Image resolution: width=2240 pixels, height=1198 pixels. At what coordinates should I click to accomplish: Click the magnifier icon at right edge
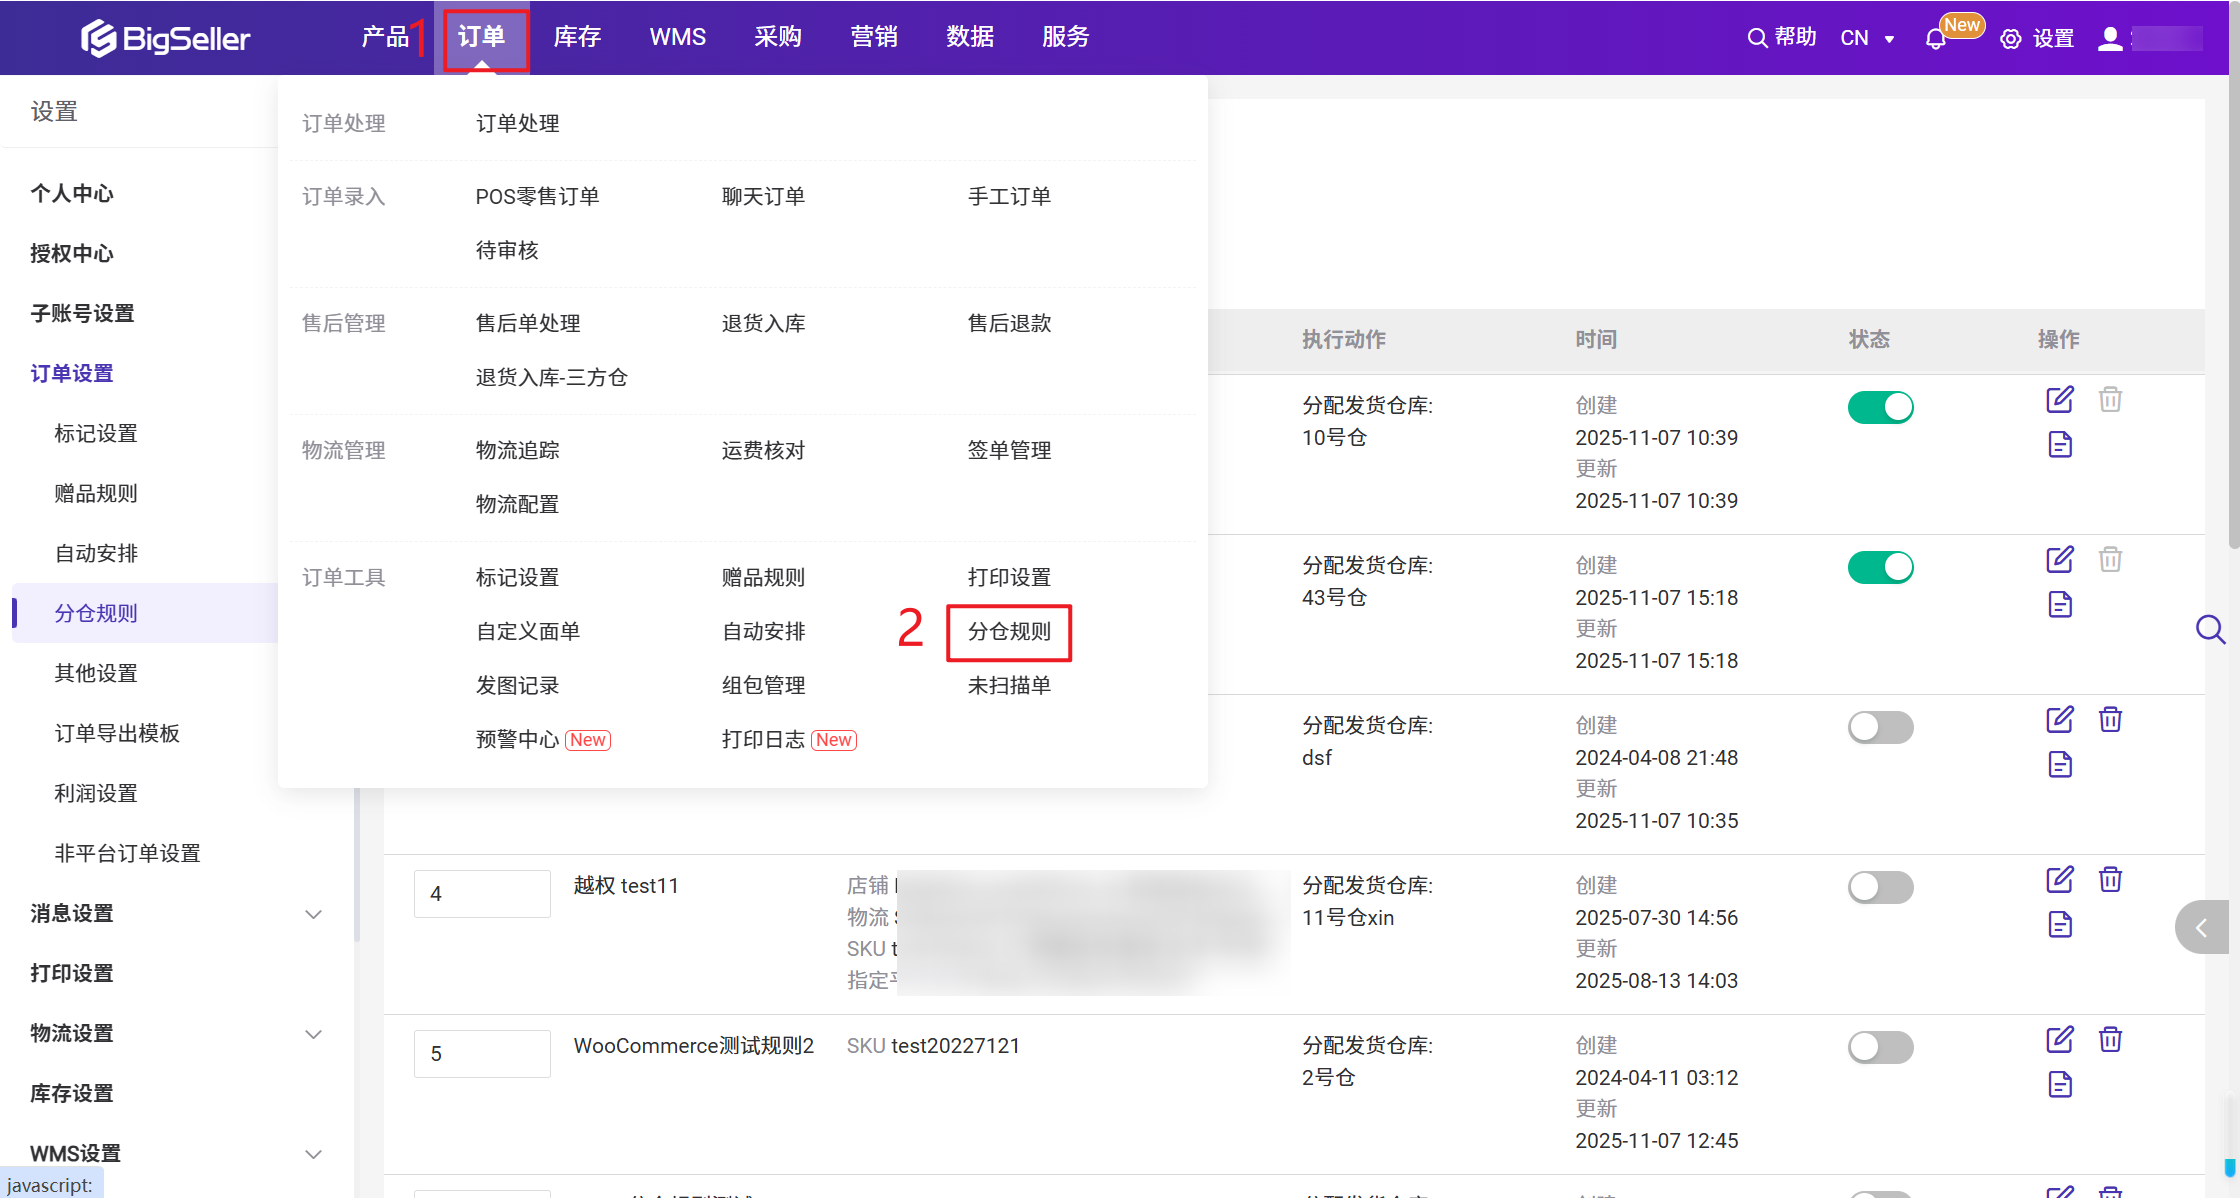pos(2210,629)
